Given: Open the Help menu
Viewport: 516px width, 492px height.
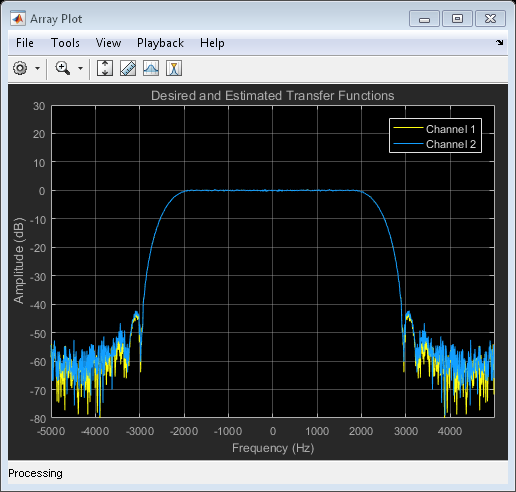Looking at the screenshot, I should [212, 43].
